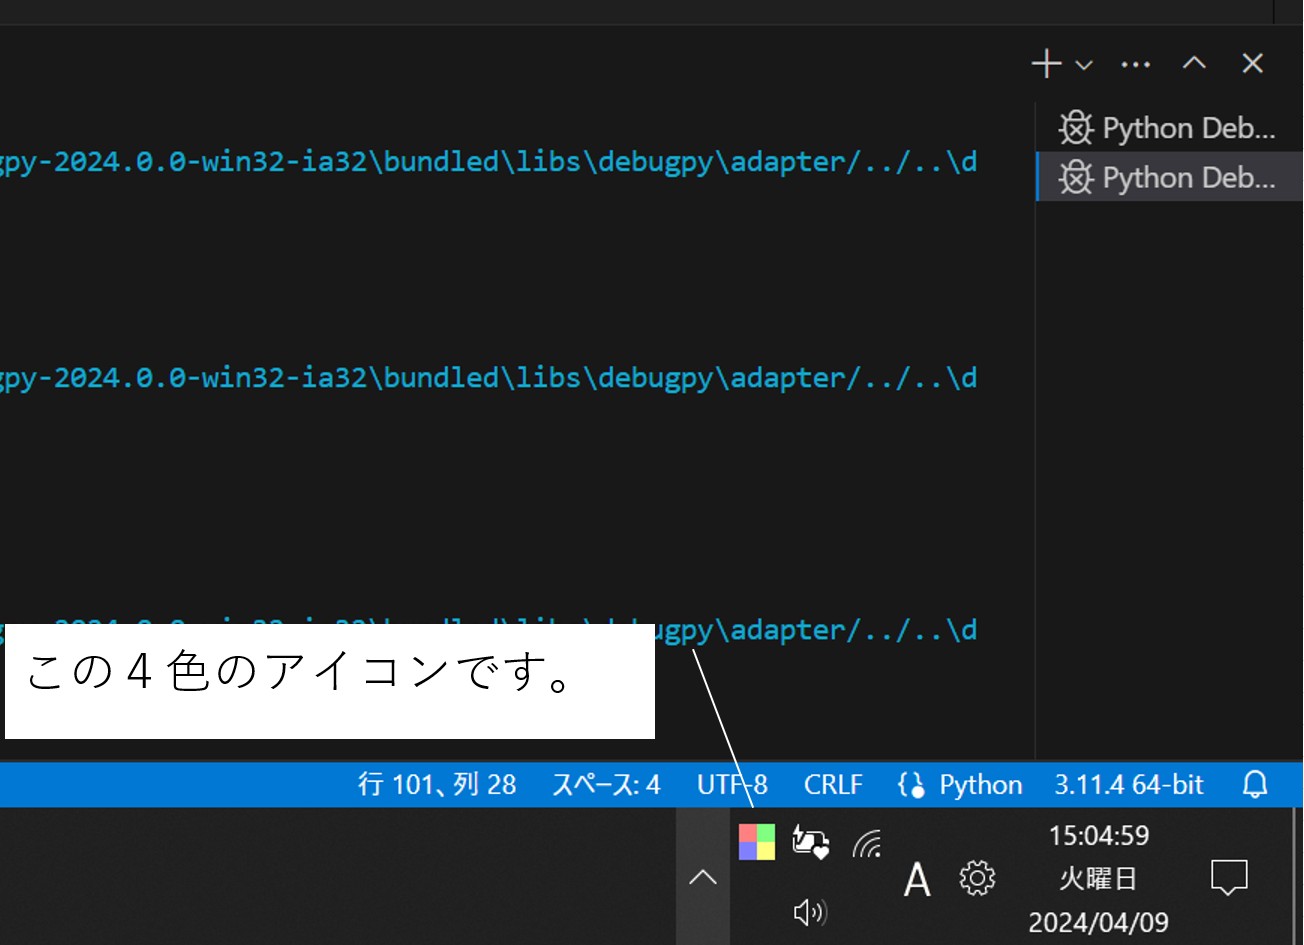Click the Wi-Fi icon in the system tray
The width and height of the screenshot is (1304, 945).
(866, 843)
